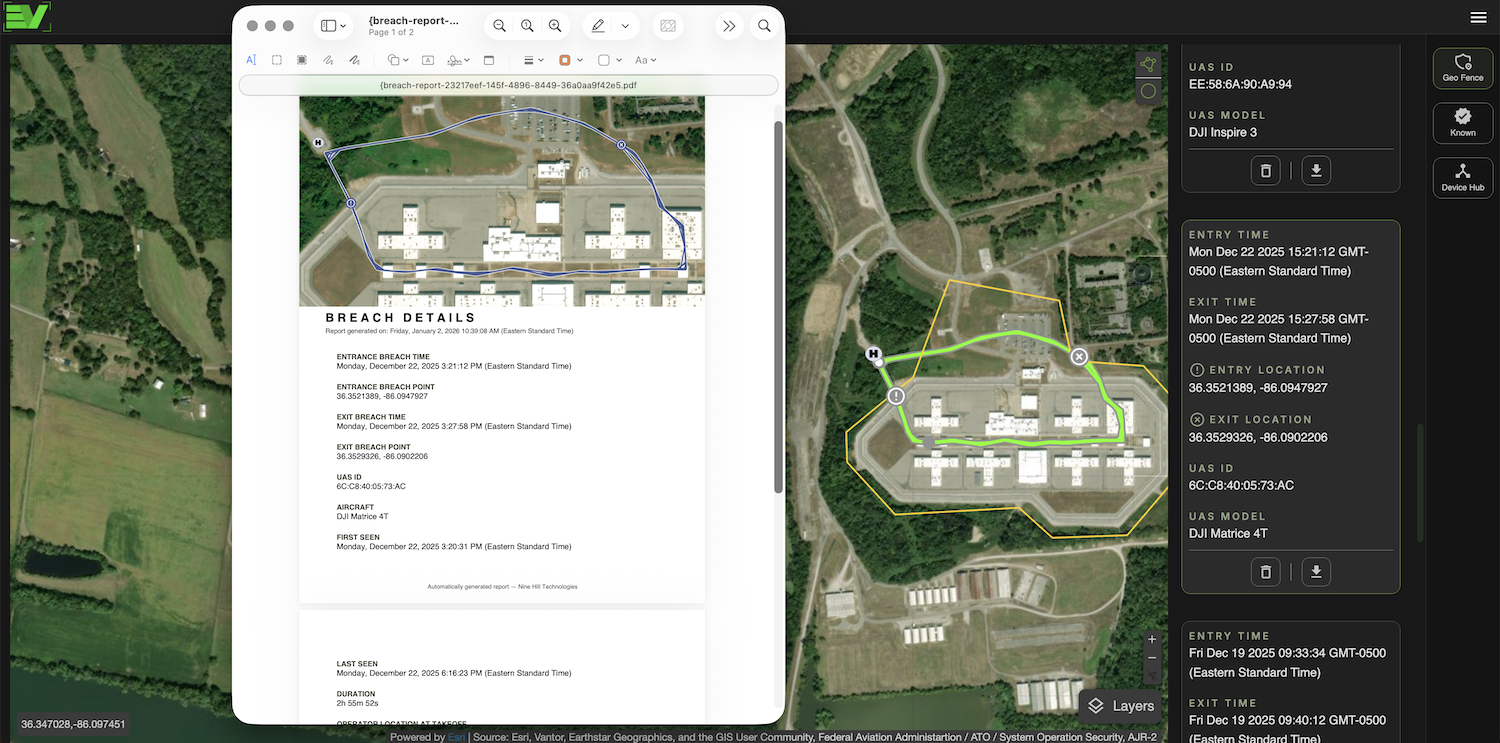Toggle the Markup pen toolbar
1500x743 pixels.
598,26
